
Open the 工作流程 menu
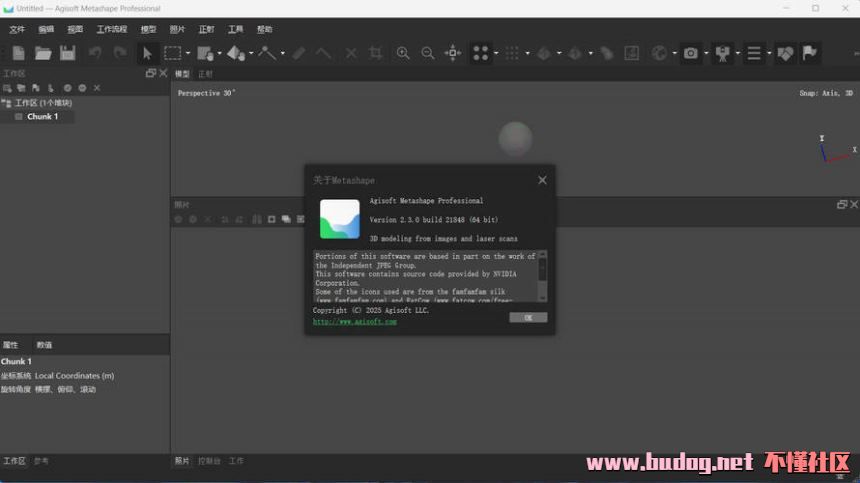point(112,29)
